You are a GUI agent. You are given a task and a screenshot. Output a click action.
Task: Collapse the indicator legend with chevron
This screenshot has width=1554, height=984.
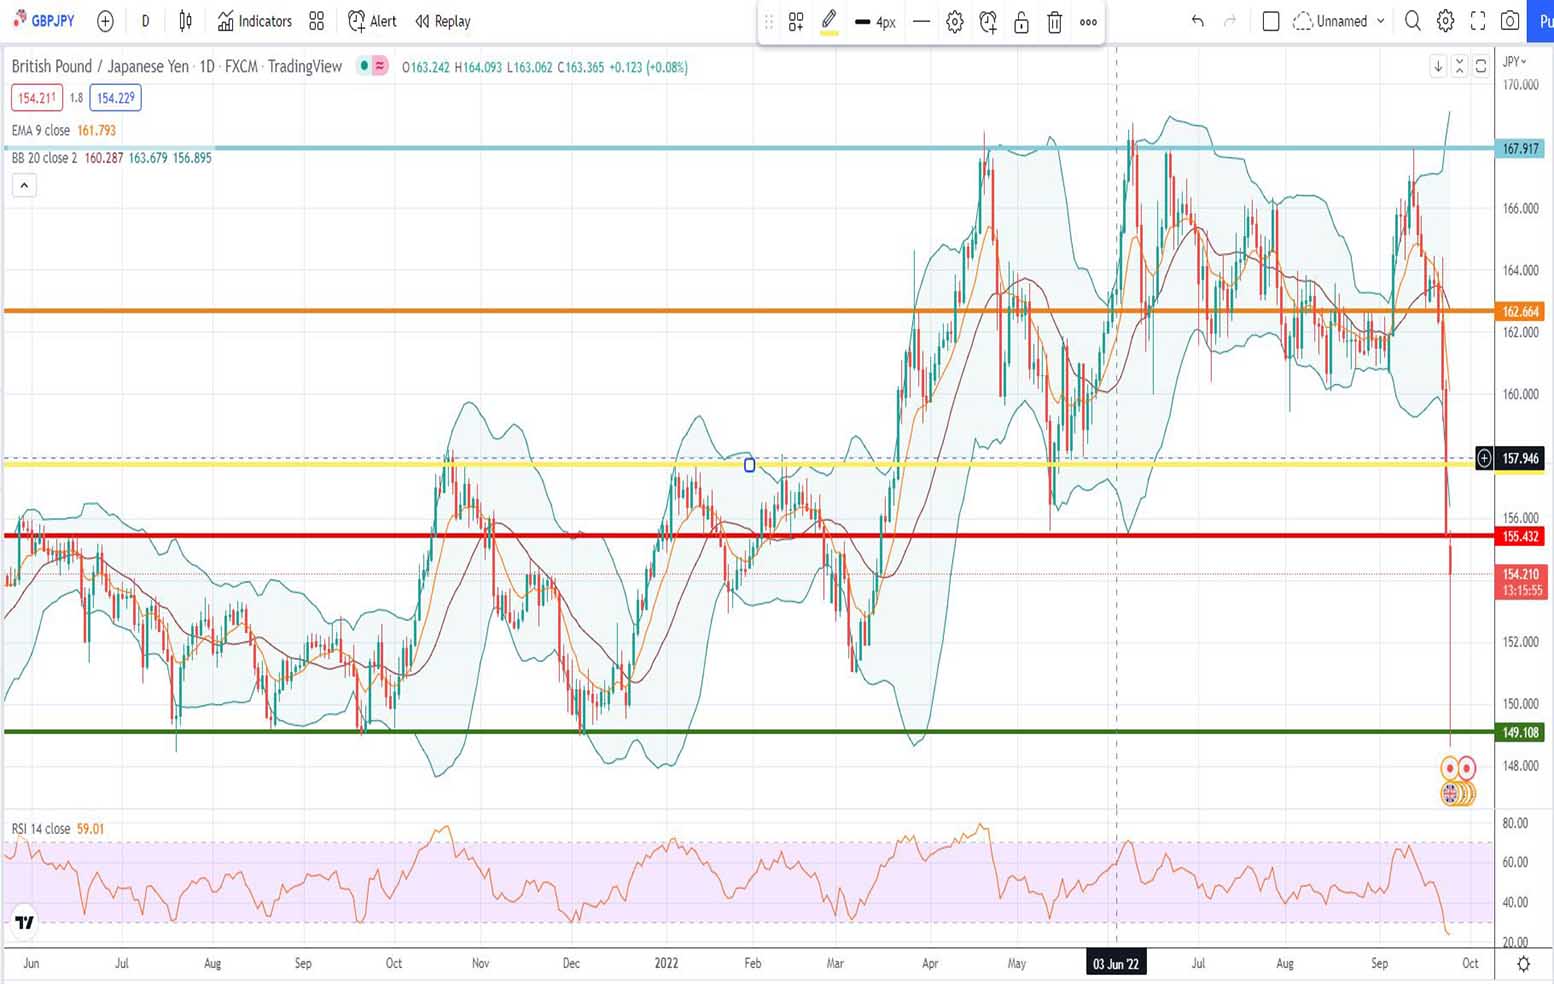click(x=24, y=185)
